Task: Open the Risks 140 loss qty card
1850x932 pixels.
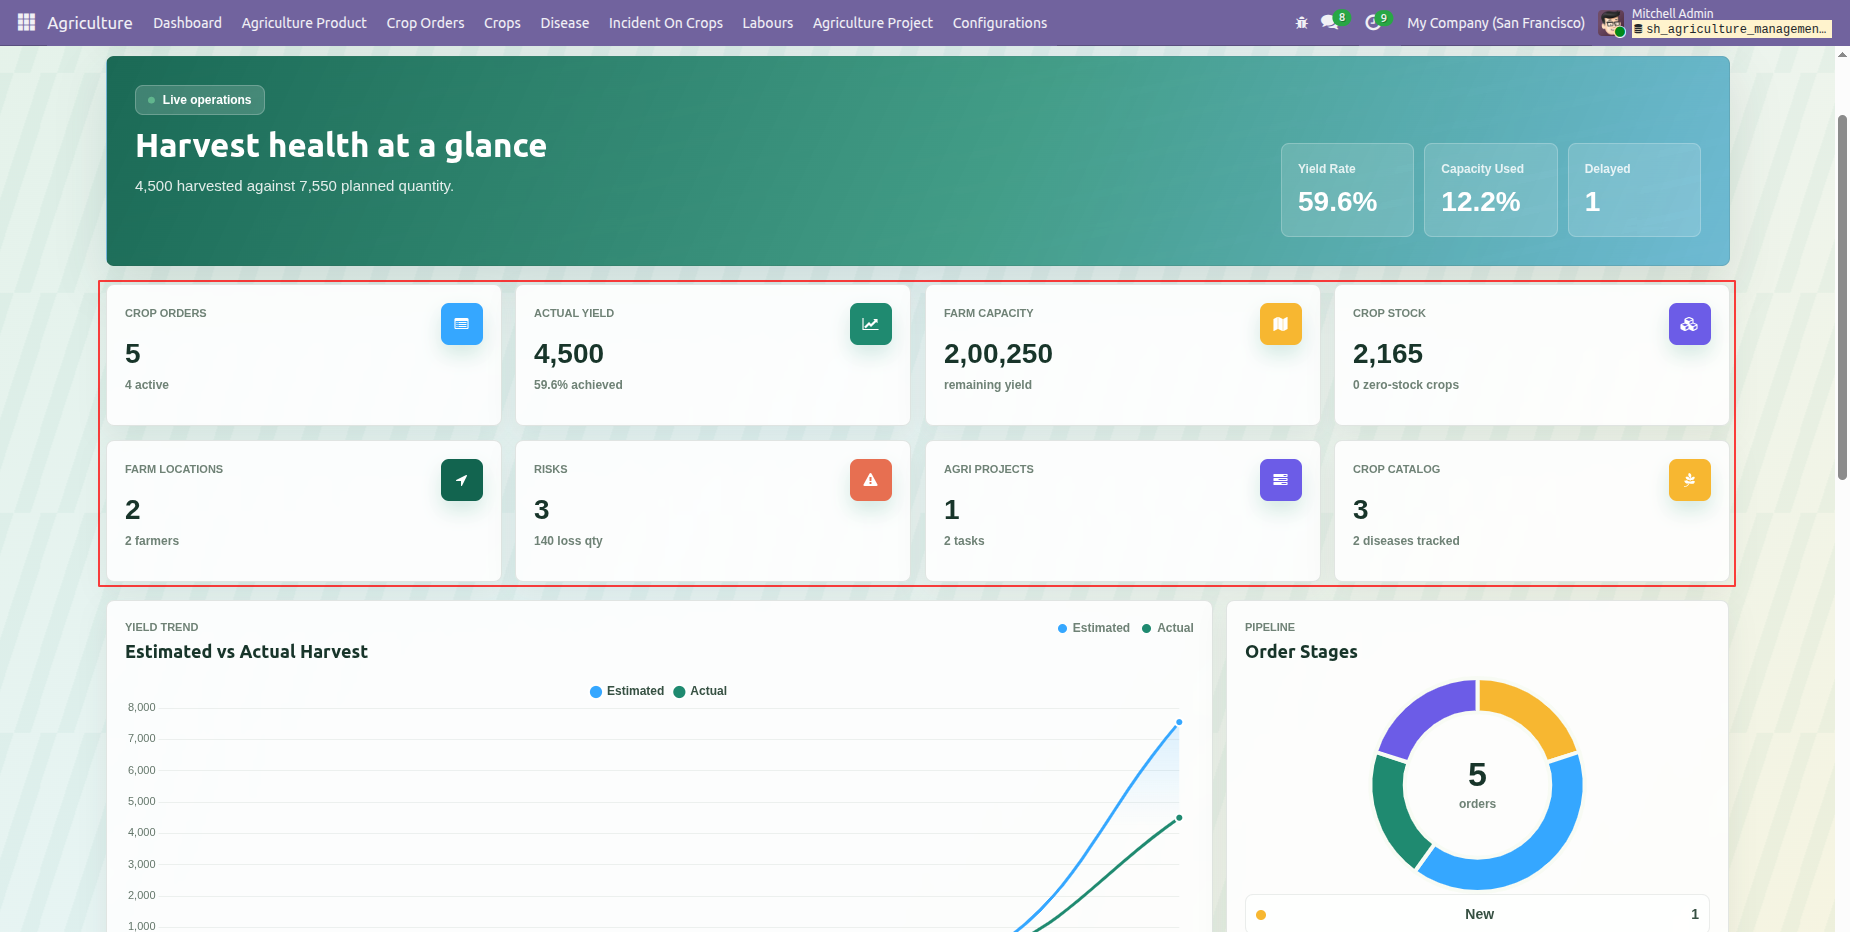Action: click(x=713, y=511)
